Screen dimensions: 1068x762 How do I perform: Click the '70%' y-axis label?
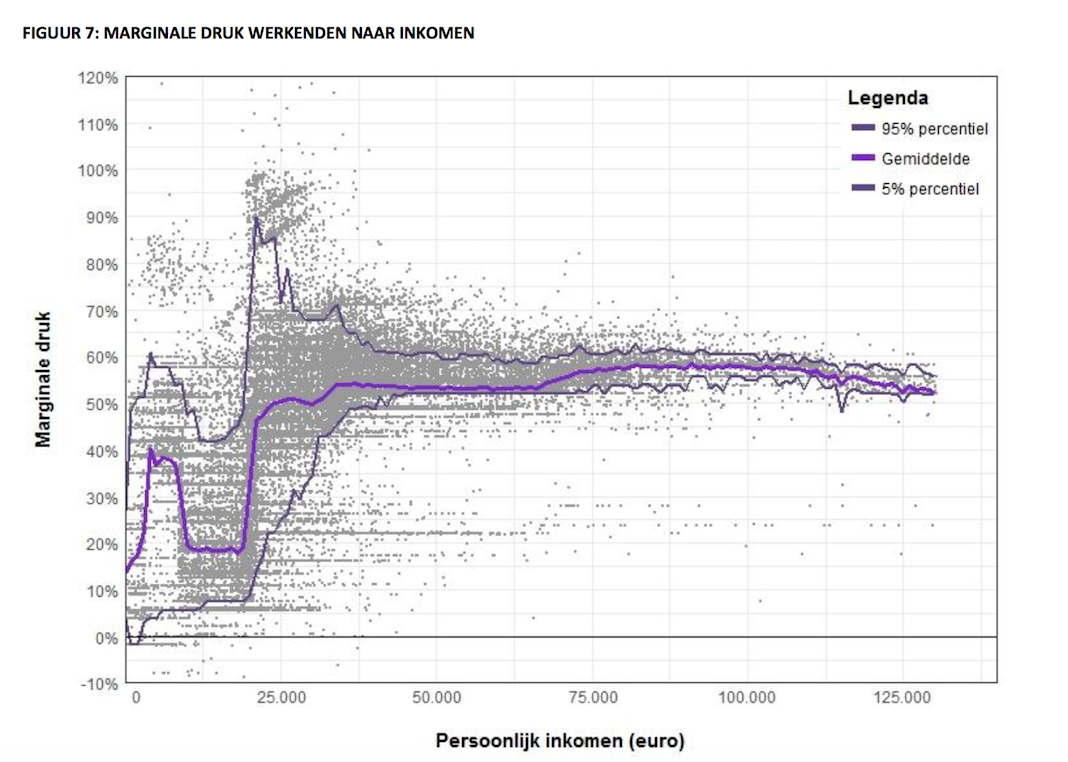click(102, 312)
